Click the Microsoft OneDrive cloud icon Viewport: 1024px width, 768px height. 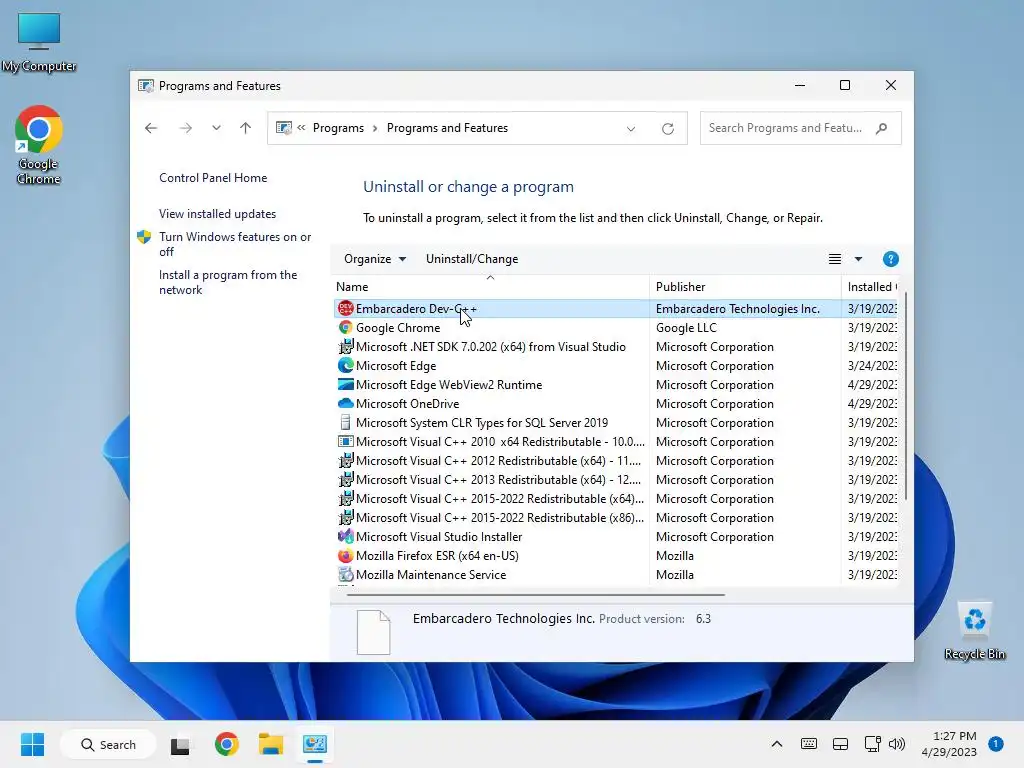(x=345, y=404)
